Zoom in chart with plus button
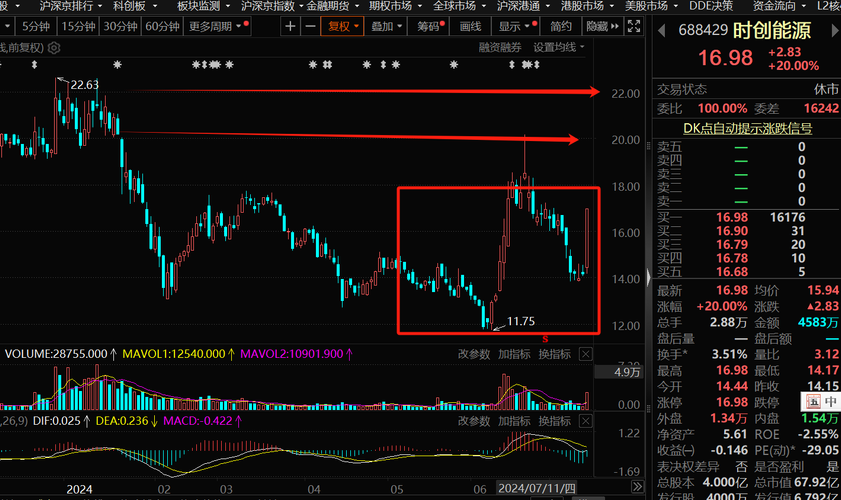The width and height of the screenshot is (841, 500). 290,26
